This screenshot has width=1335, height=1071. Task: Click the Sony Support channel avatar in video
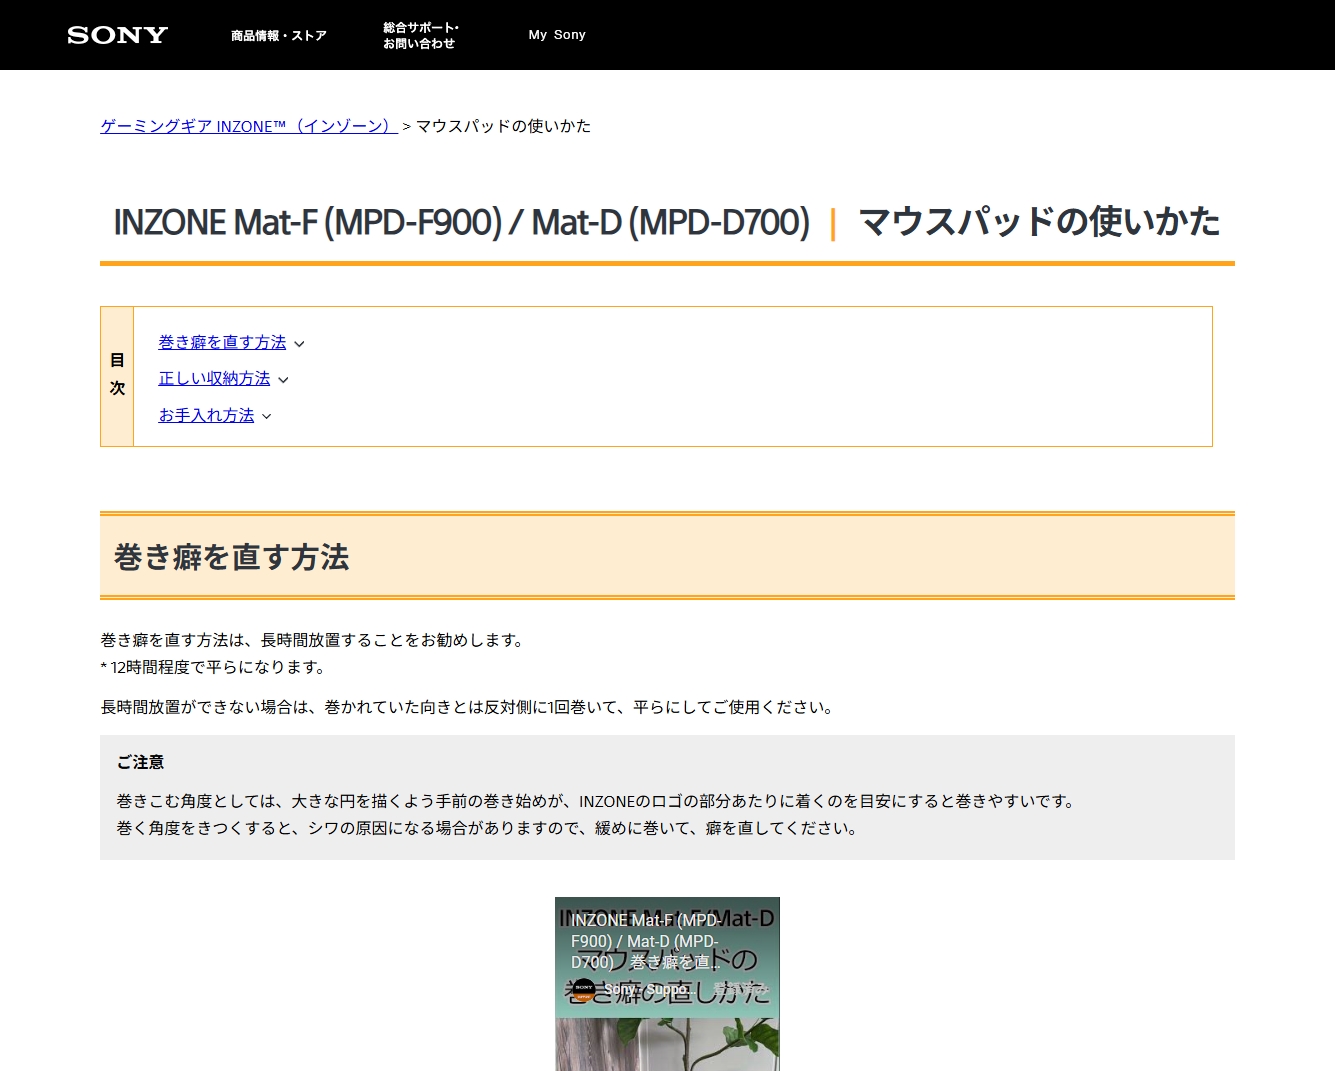(584, 988)
